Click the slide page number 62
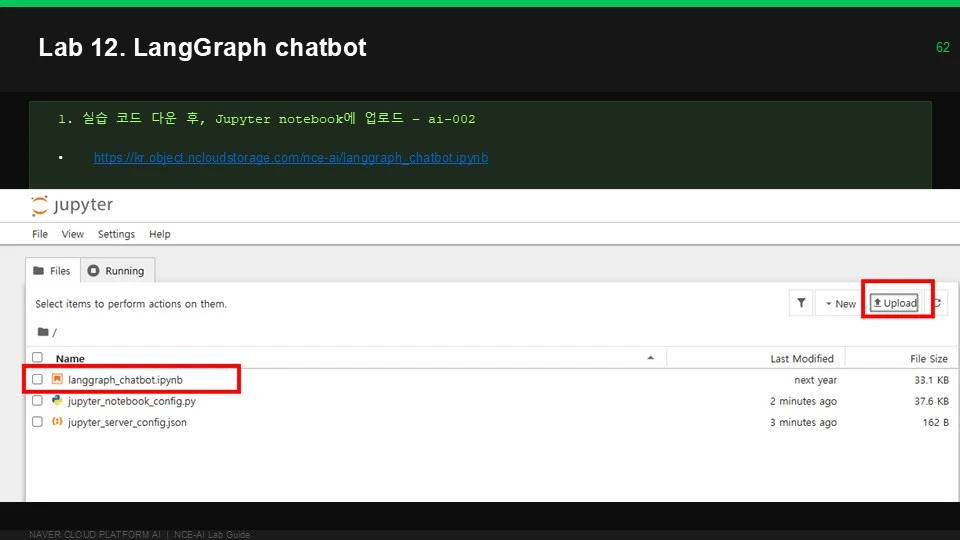Screen dimensions: 960x540 [x=943, y=47]
